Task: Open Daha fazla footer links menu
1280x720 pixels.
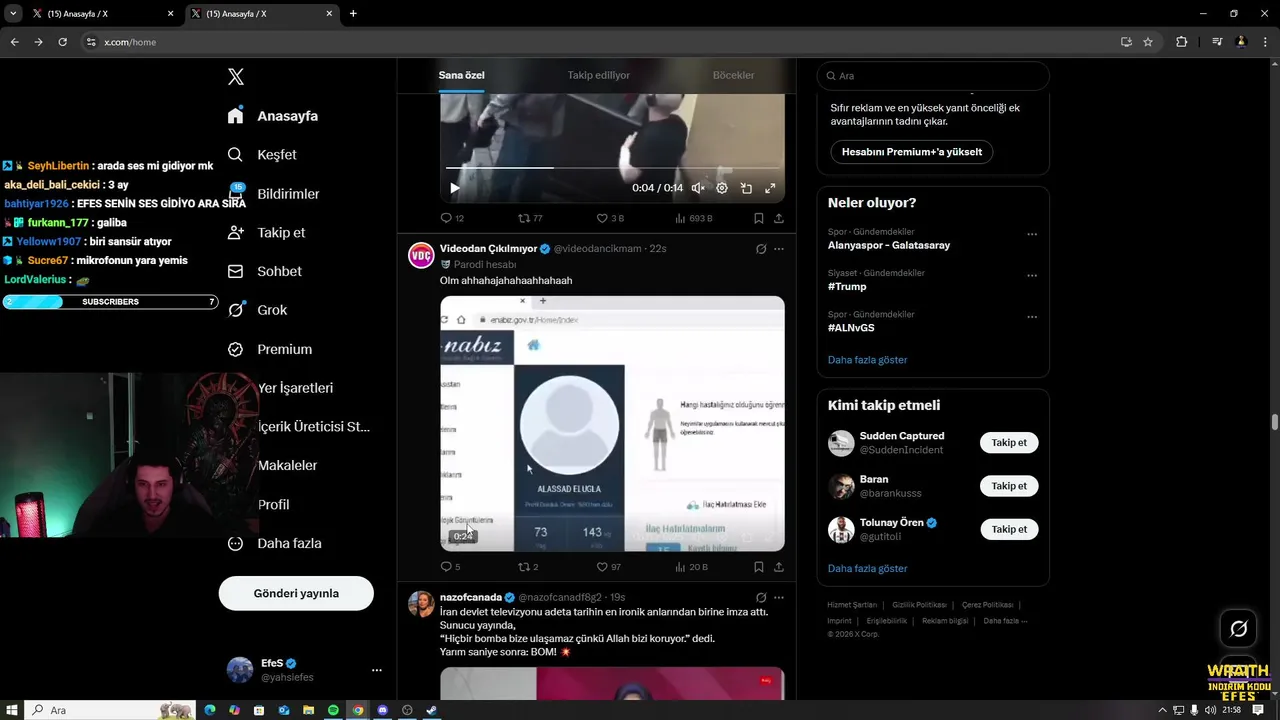Action: tap(1005, 621)
